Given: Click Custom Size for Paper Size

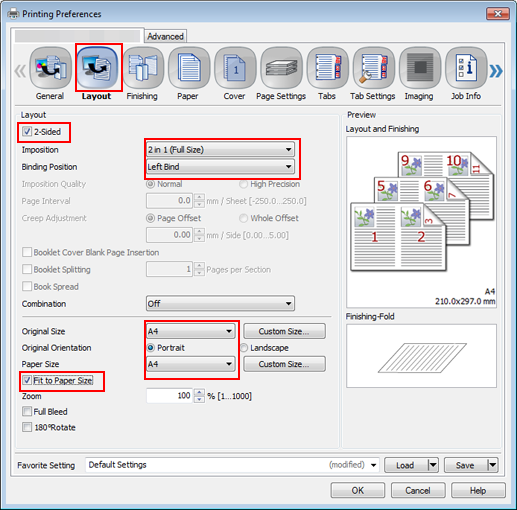Looking at the screenshot, I should (284, 364).
